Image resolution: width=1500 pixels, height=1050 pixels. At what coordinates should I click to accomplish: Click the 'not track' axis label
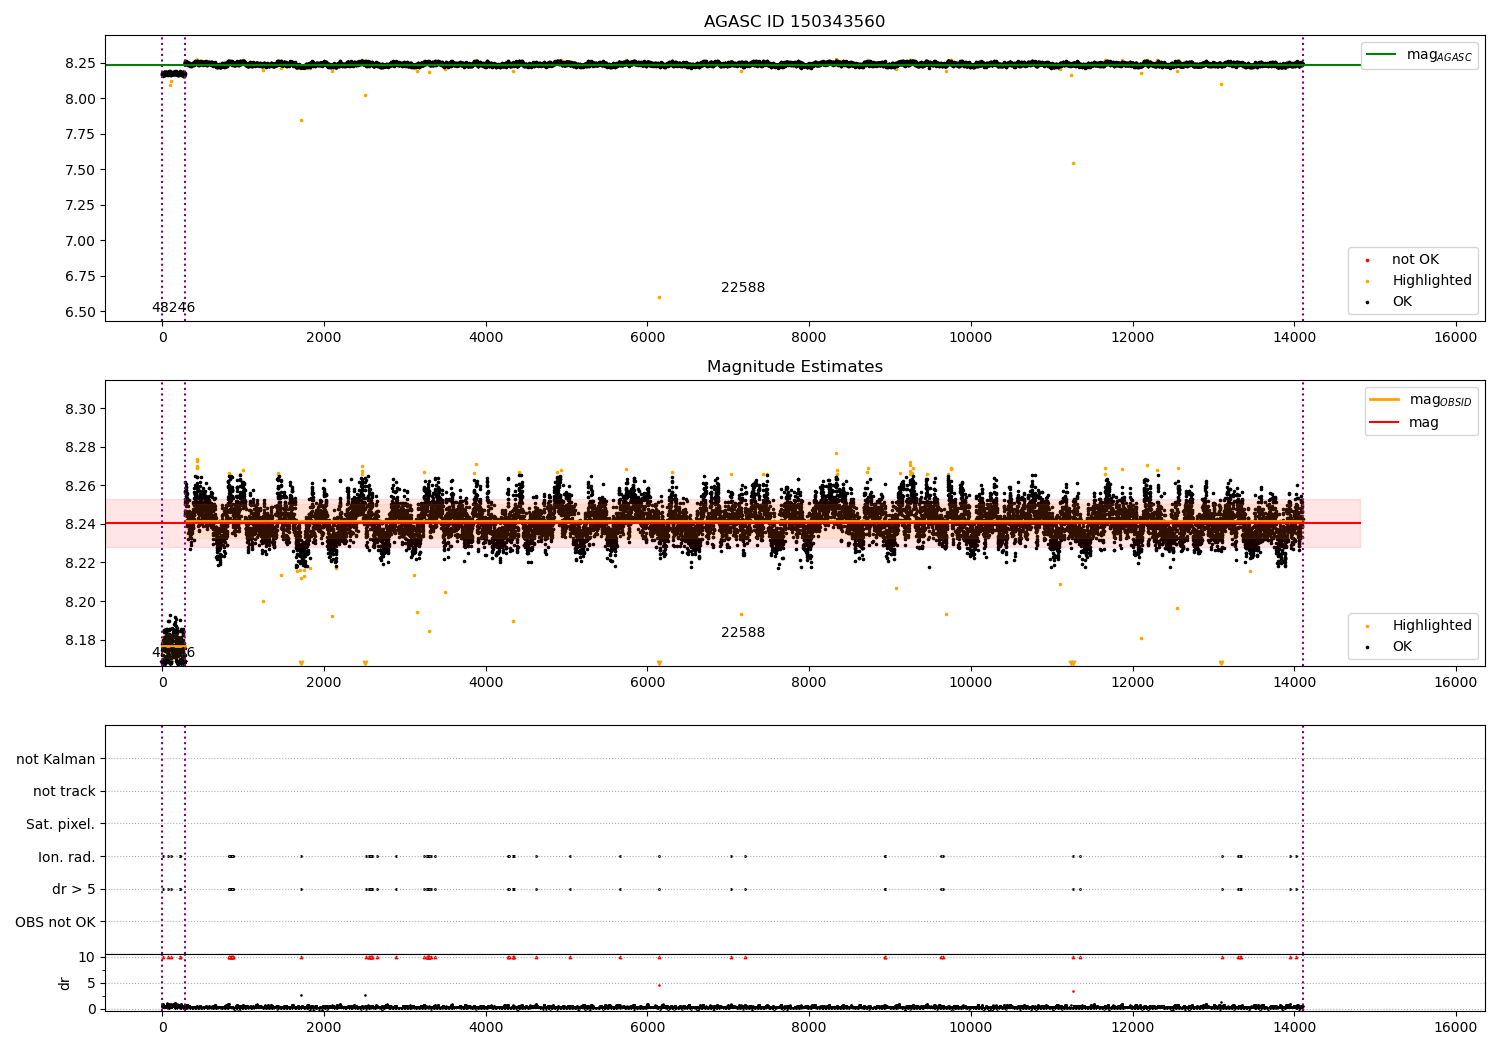pos(64,792)
